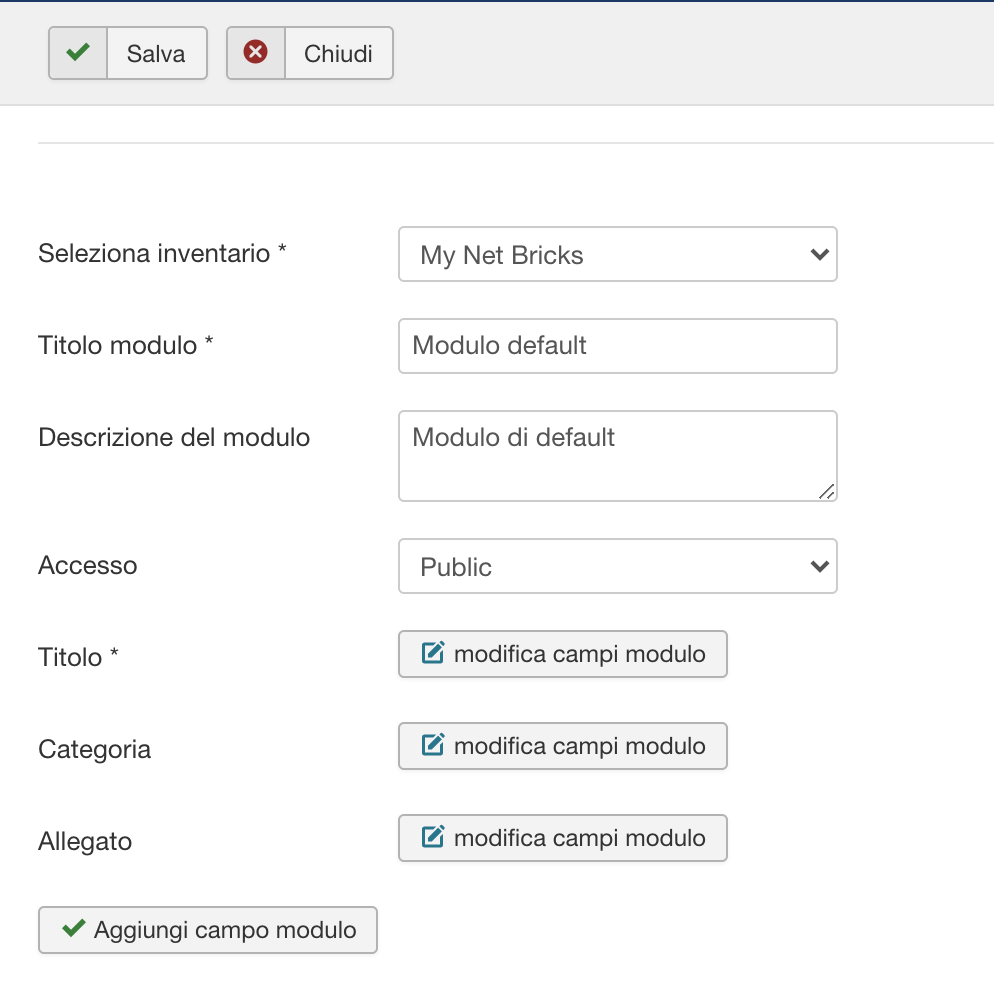Expand the Seleziona inventario dropdown arrow
994x996 pixels.
pos(819,255)
